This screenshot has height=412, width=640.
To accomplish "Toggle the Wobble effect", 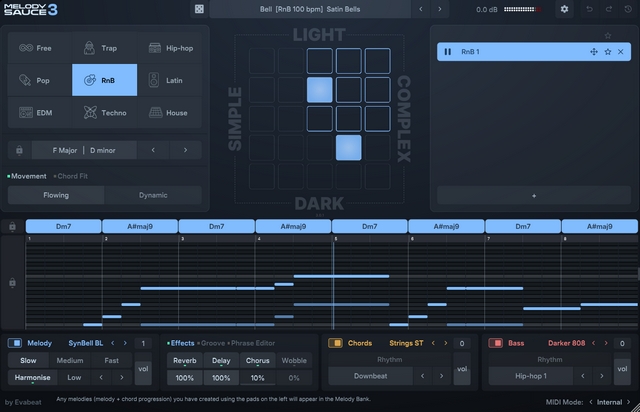I will [x=294, y=361].
